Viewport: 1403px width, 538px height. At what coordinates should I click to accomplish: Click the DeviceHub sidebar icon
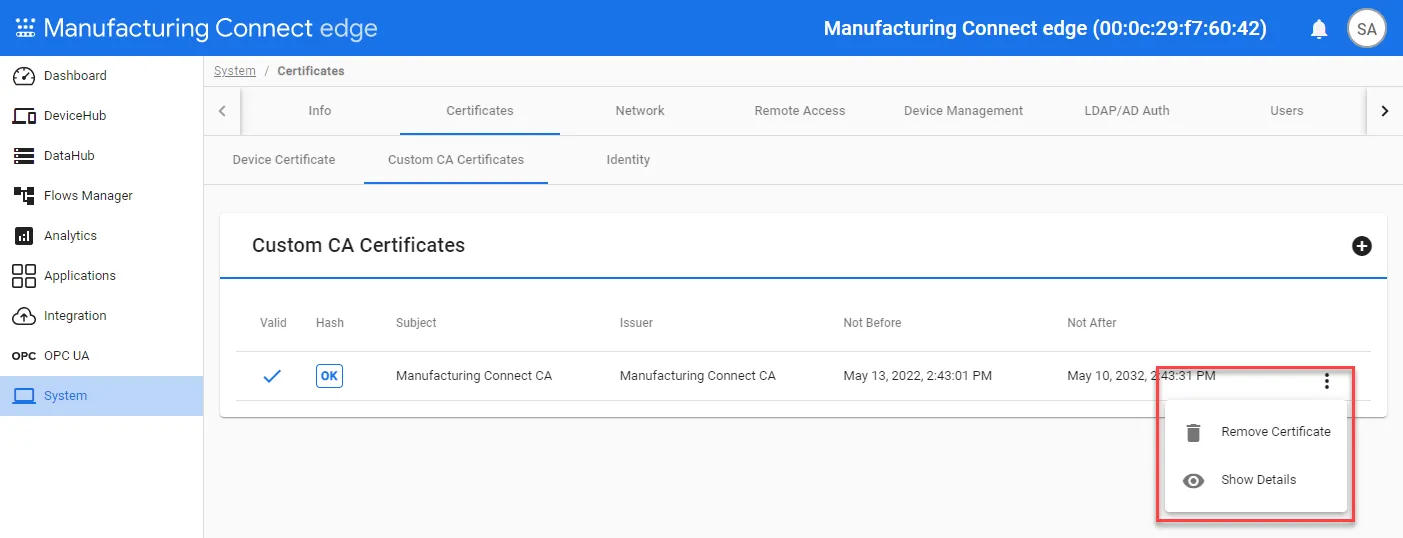(24, 116)
